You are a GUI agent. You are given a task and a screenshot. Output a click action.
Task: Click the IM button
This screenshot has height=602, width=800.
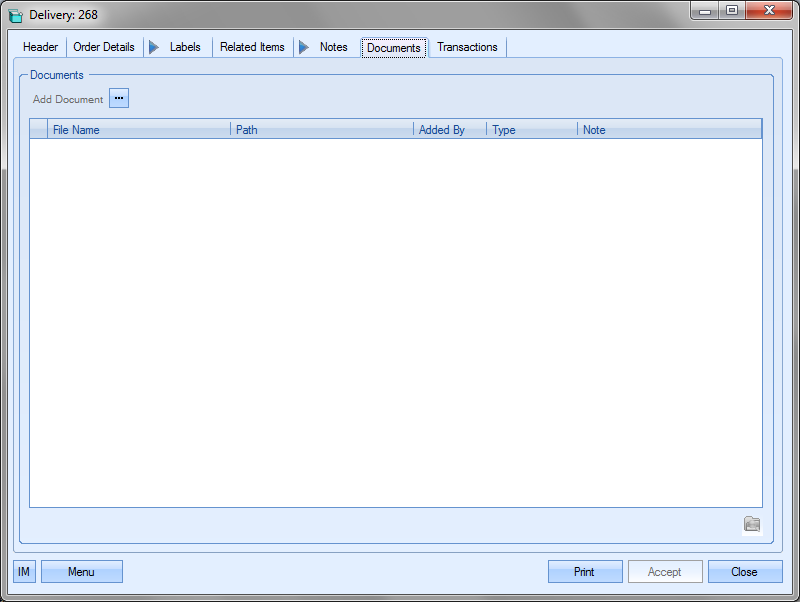point(24,571)
